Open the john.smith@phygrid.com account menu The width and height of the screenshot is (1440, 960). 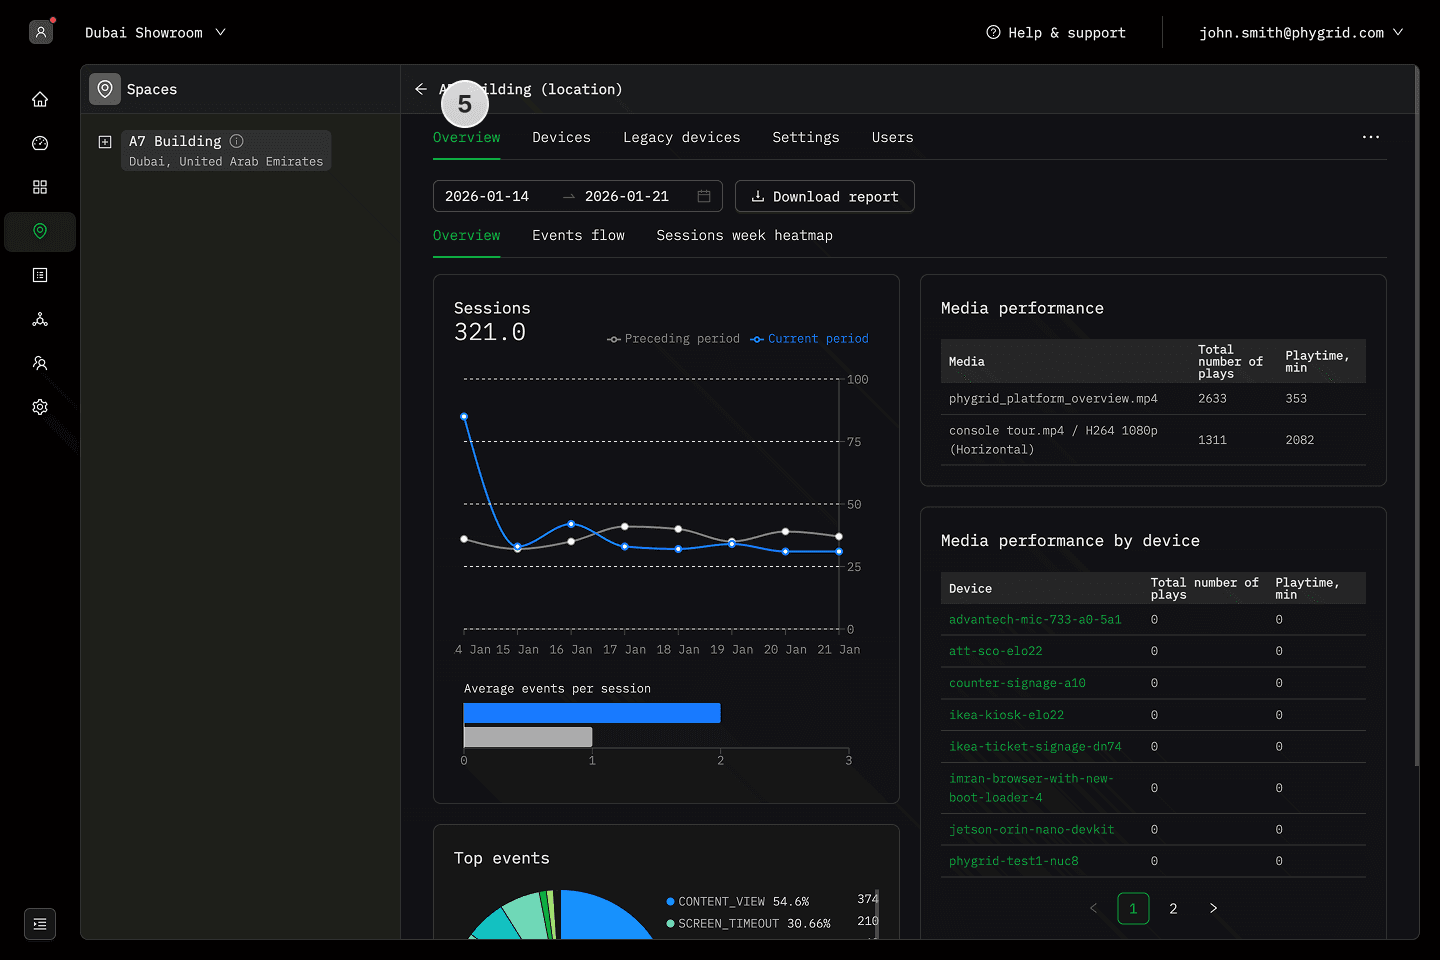coord(1300,33)
